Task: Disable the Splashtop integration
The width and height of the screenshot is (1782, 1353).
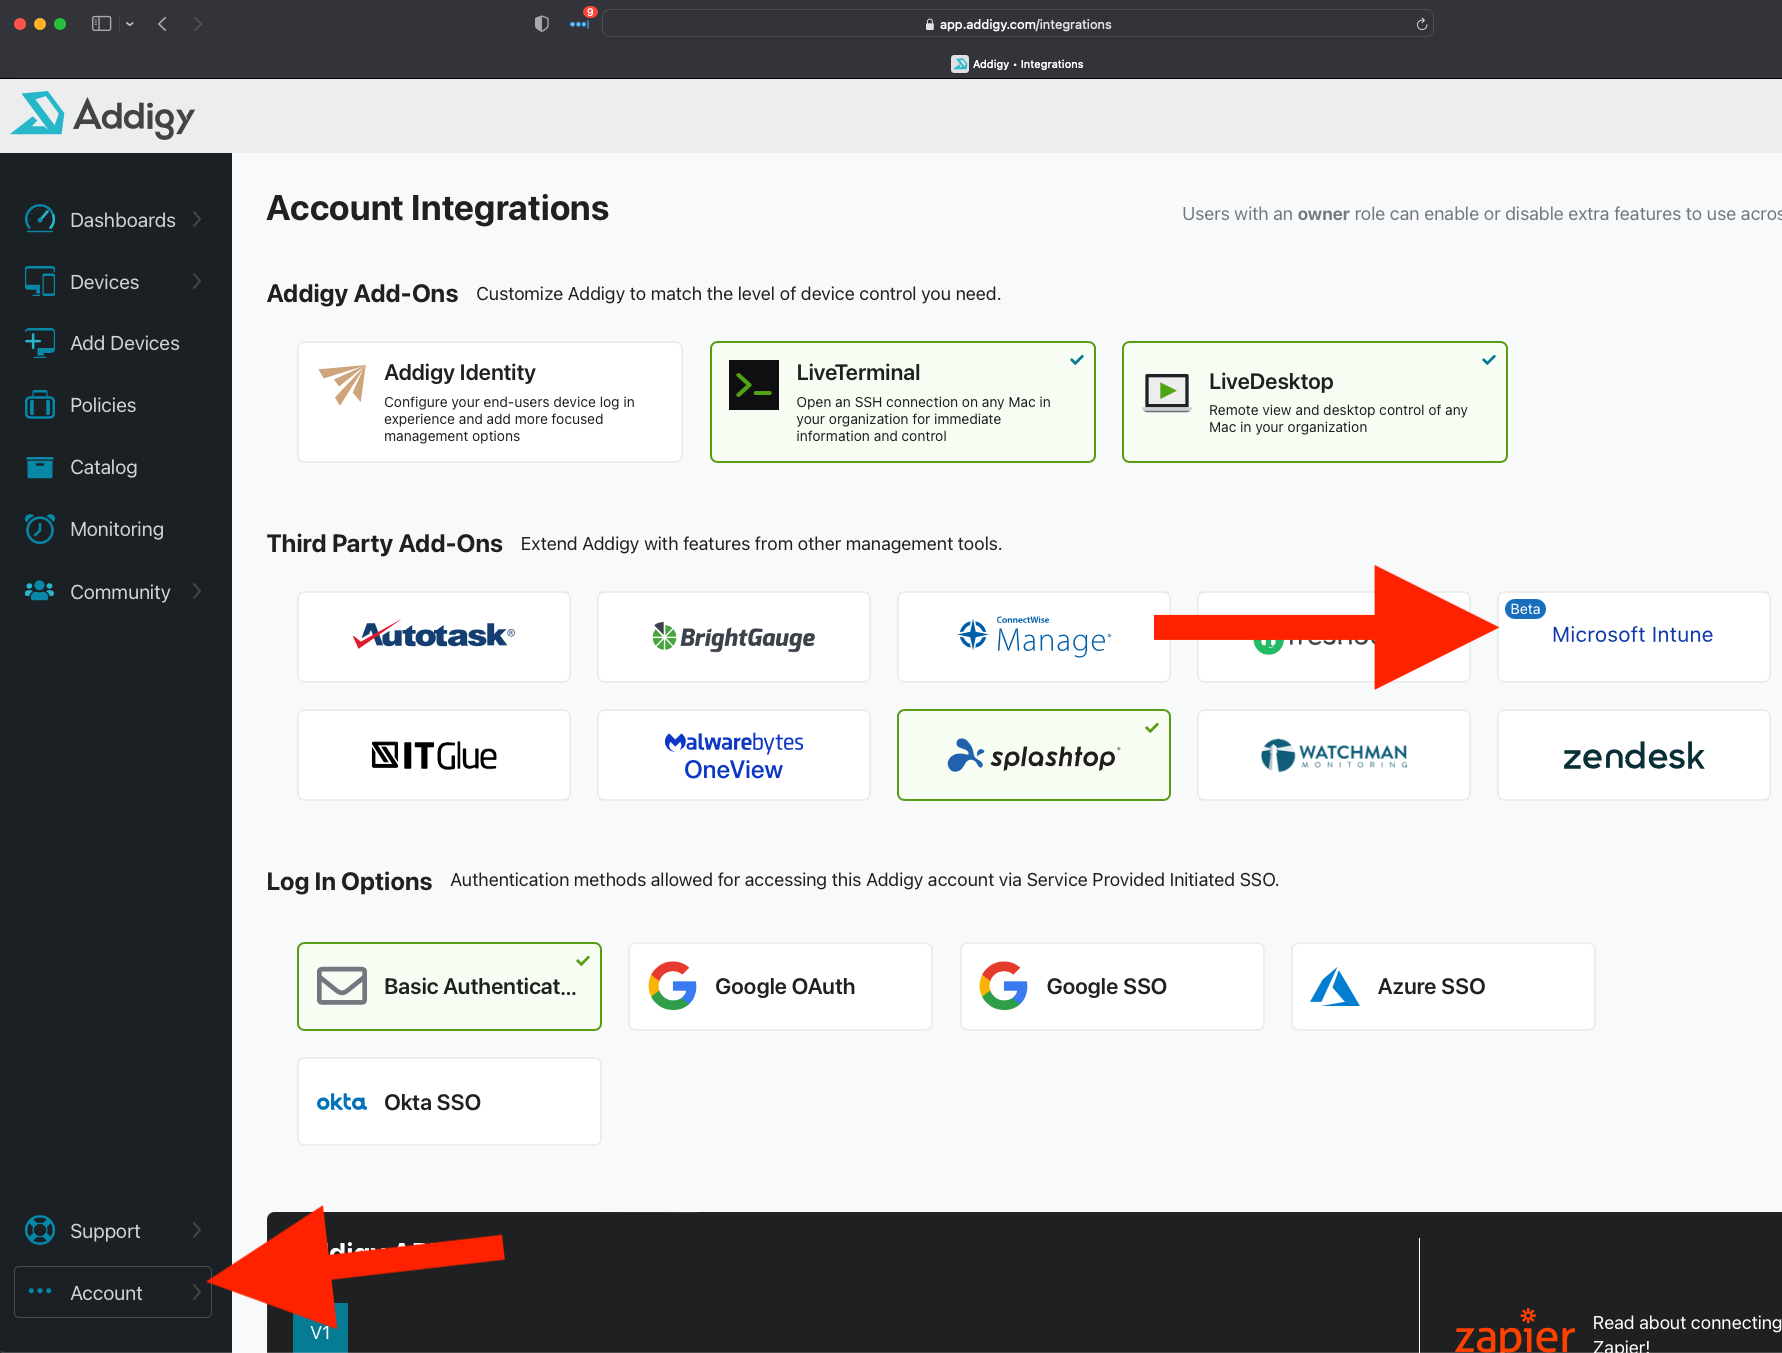Action: pyautogui.click(x=1033, y=754)
